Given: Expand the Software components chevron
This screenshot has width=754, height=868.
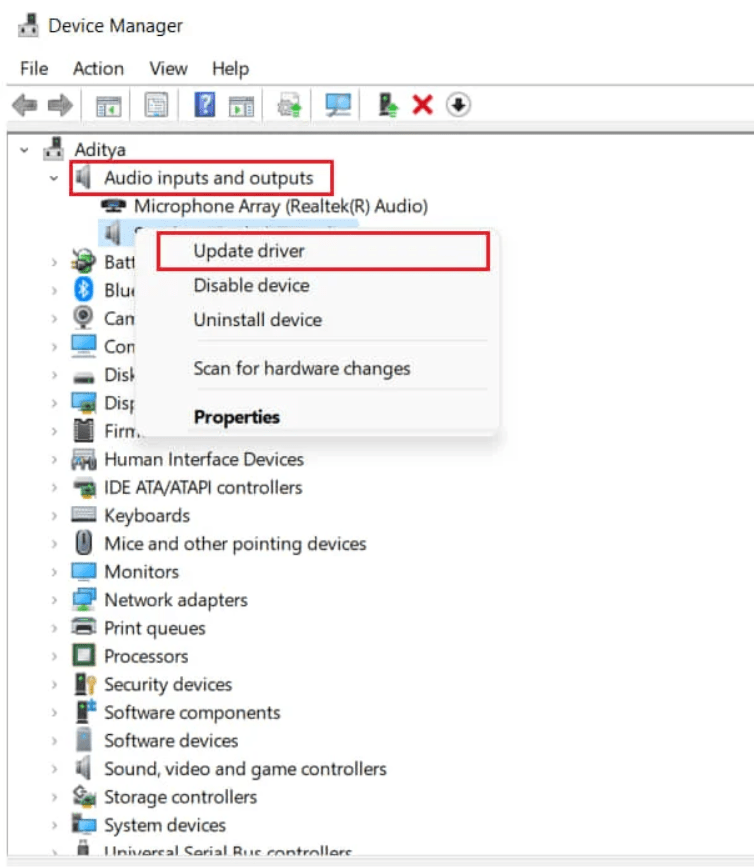Looking at the screenshot, I should 54,712.
